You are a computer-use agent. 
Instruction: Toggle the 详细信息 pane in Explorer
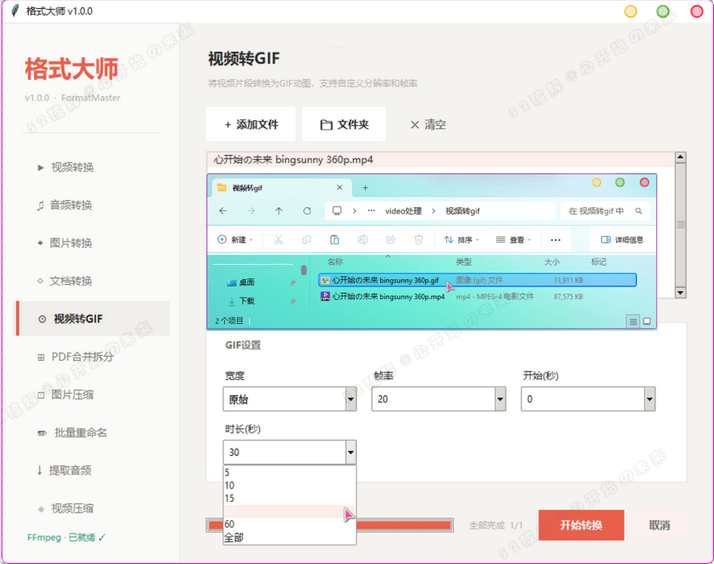tap(622, 239)
